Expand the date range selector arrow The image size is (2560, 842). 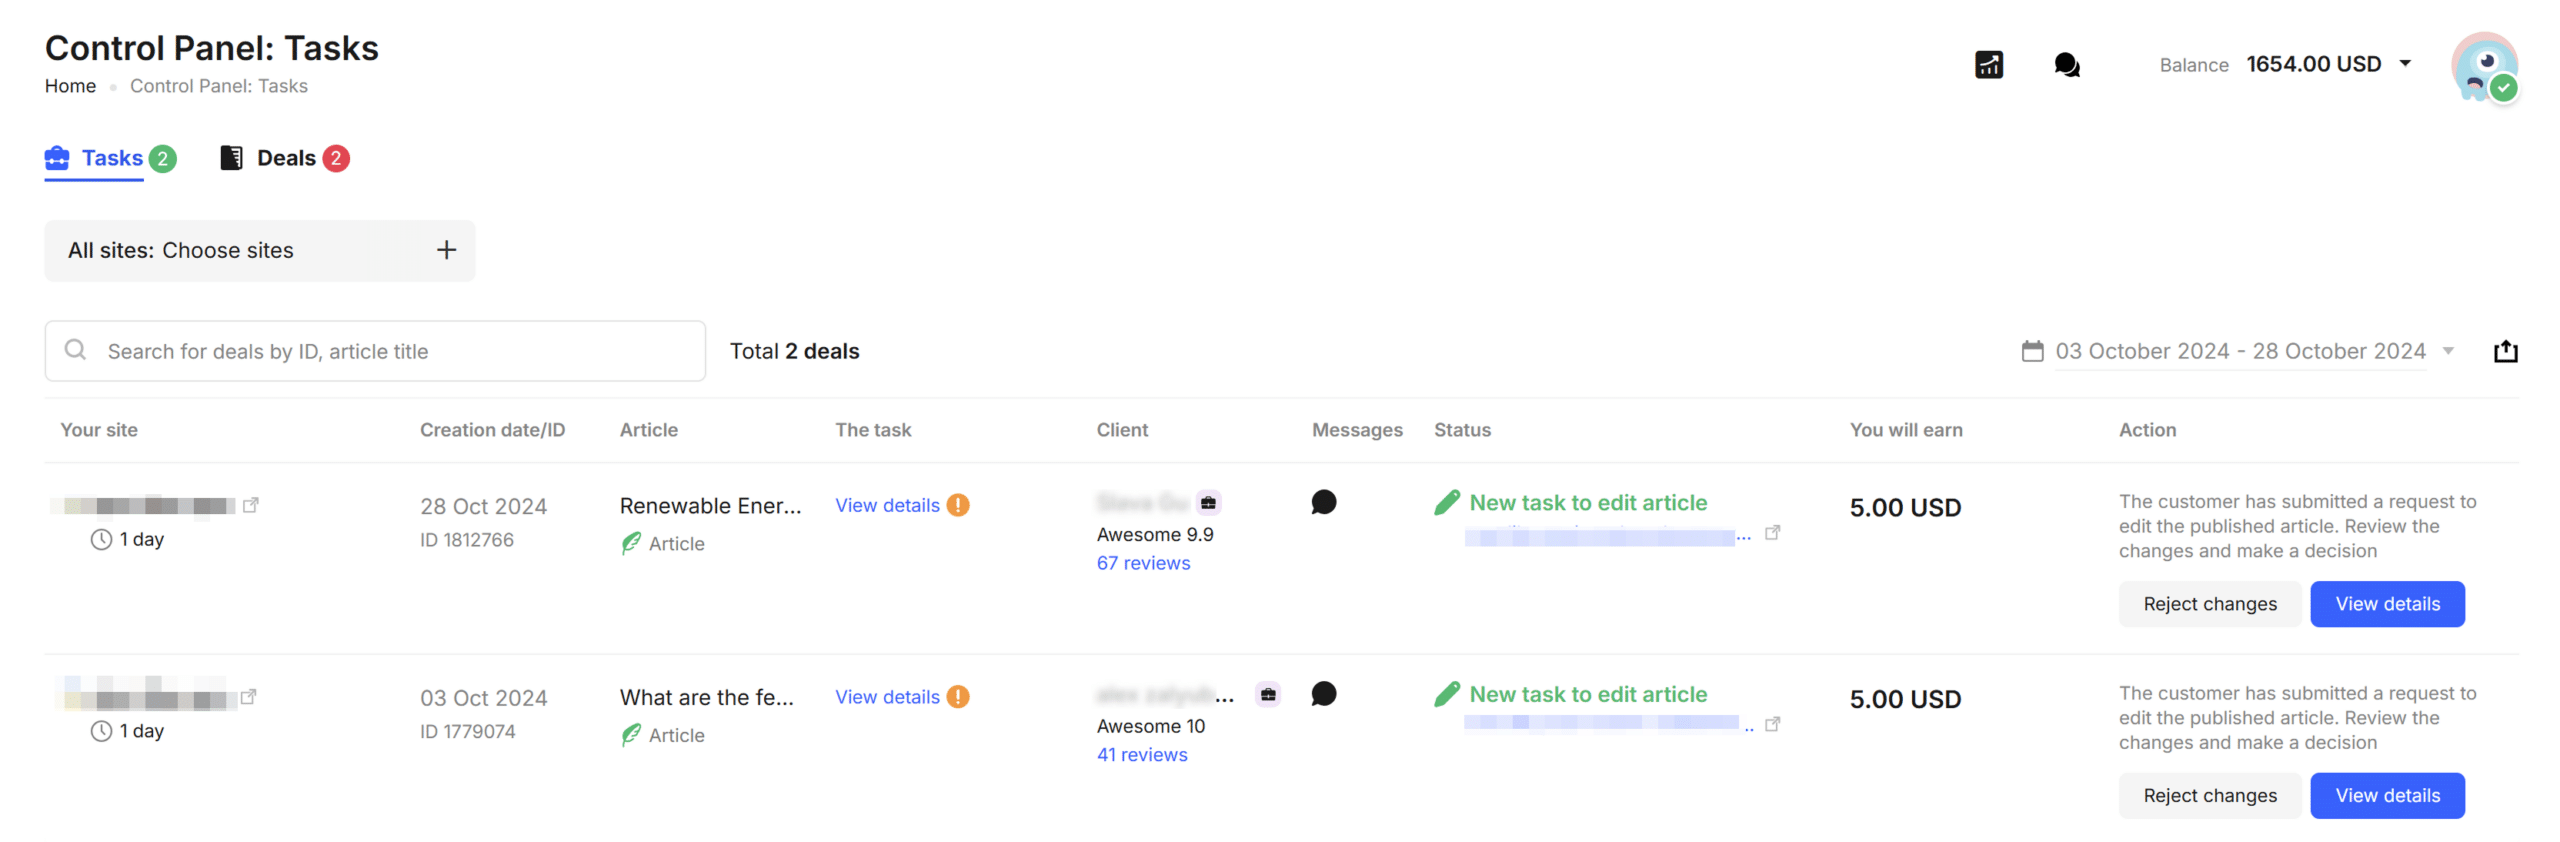tap(2448, 351)
